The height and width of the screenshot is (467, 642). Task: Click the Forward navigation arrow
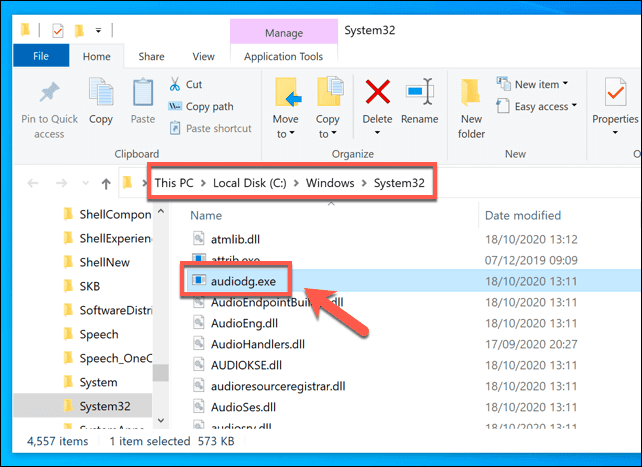61,183
